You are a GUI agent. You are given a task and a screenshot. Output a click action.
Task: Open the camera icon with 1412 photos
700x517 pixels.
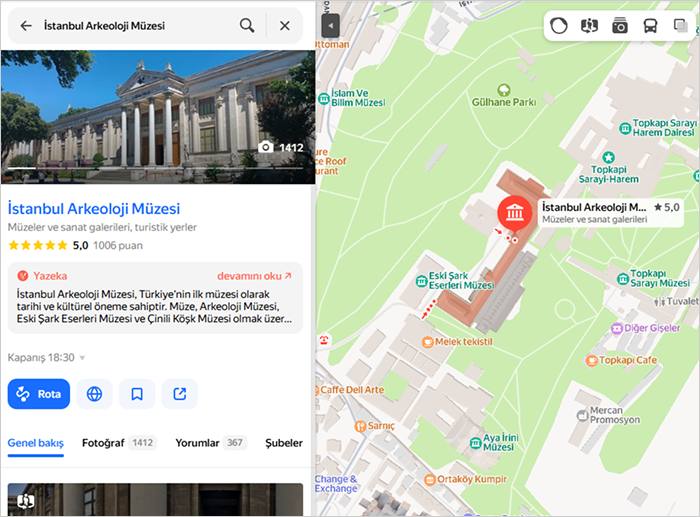(266, 147)
